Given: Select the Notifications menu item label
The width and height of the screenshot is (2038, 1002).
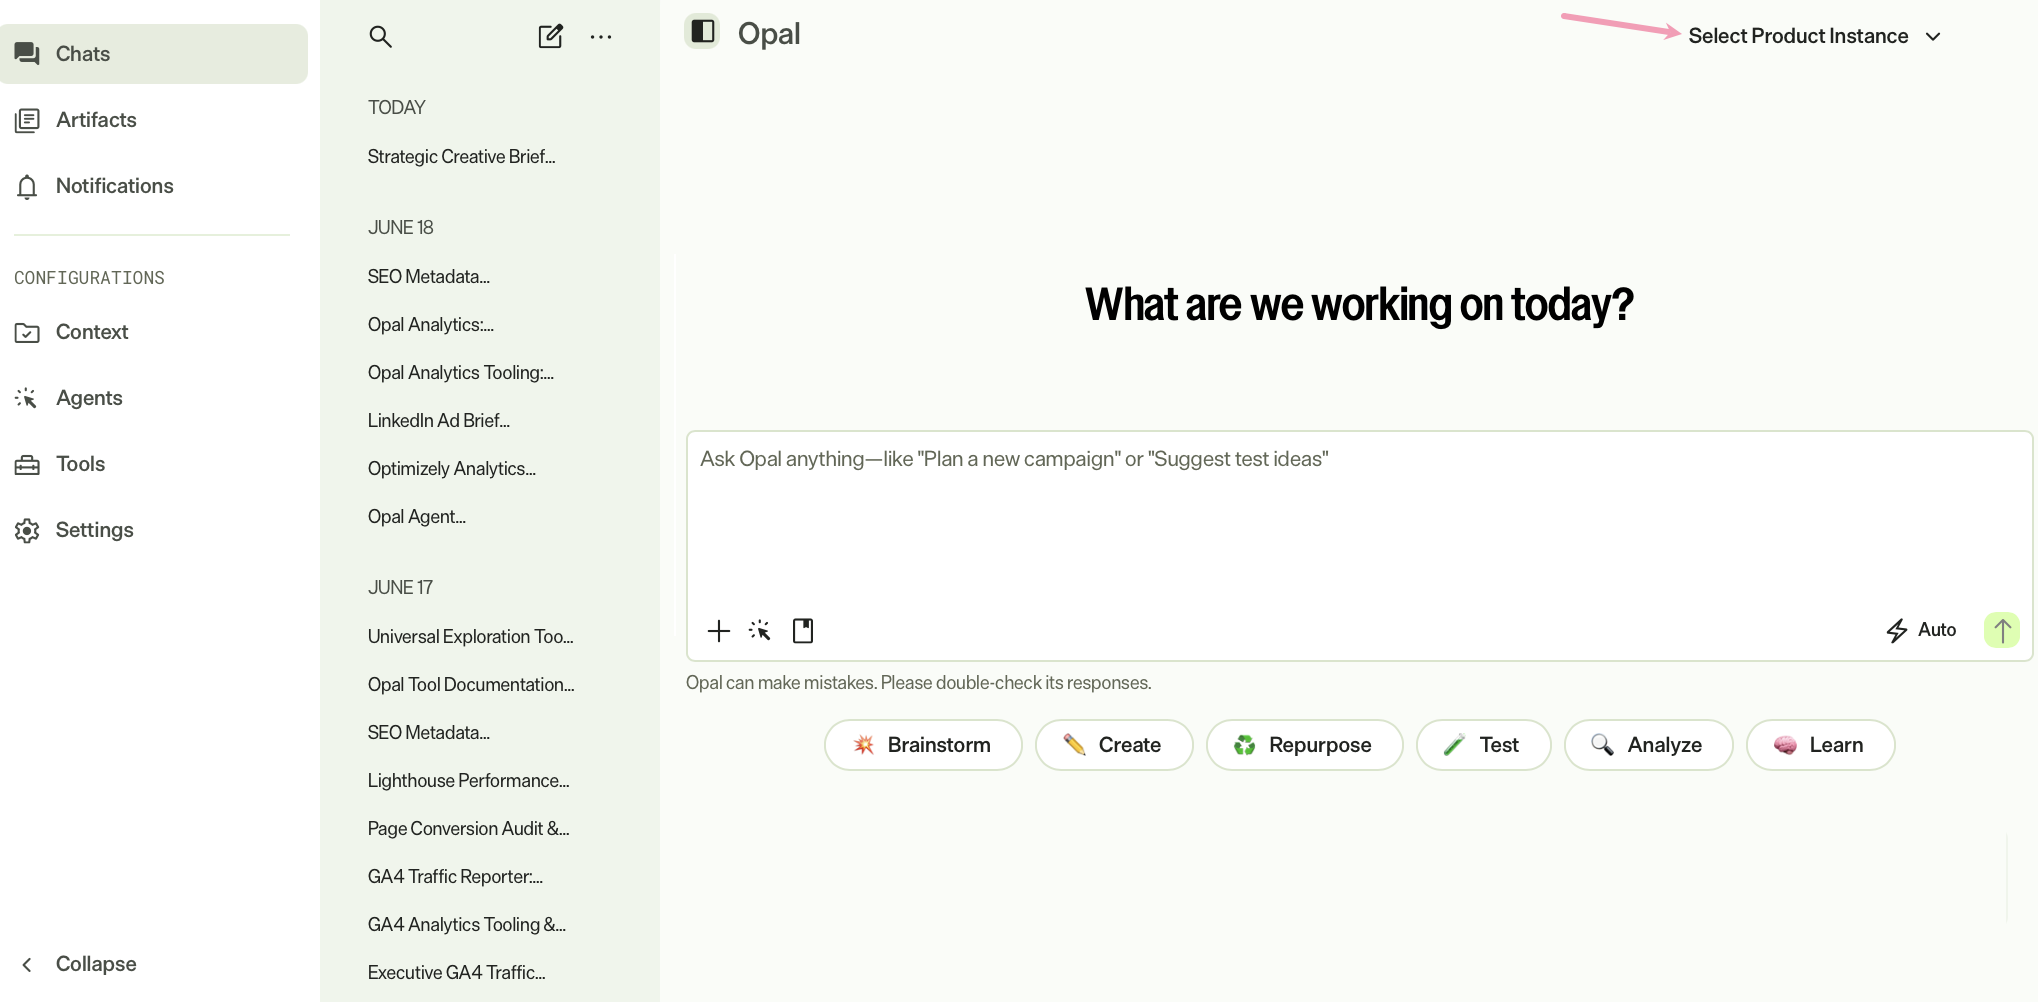Looking at the screenshot, I should 115,186.
